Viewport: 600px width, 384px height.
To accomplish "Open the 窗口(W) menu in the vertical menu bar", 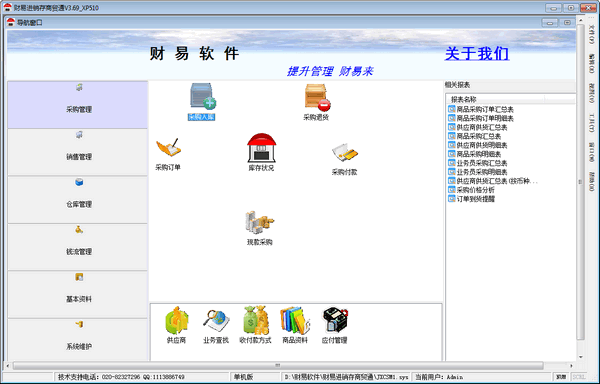I will 591,152.
